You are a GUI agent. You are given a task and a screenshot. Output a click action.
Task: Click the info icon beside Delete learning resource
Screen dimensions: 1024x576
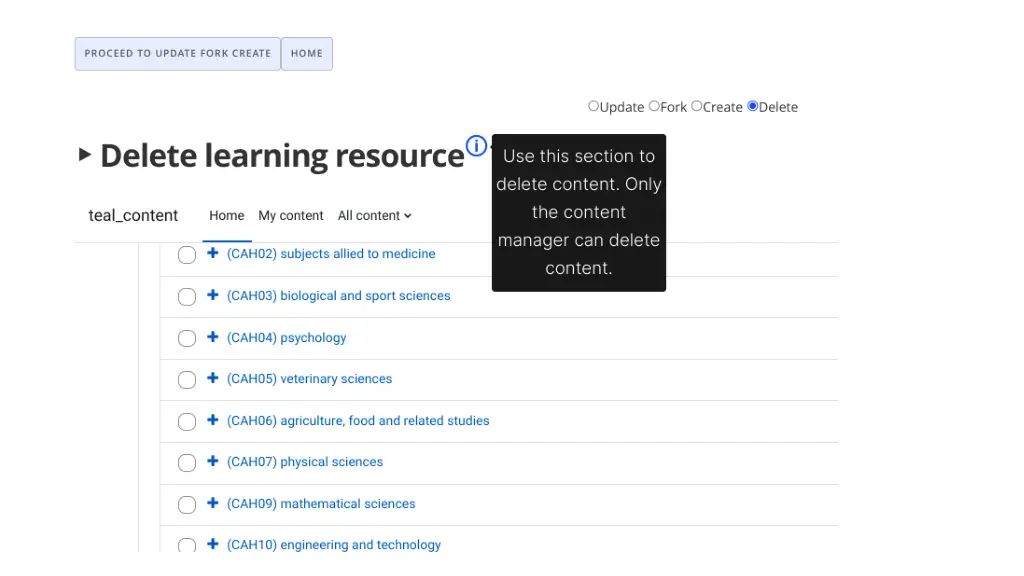tap(476, 146)
